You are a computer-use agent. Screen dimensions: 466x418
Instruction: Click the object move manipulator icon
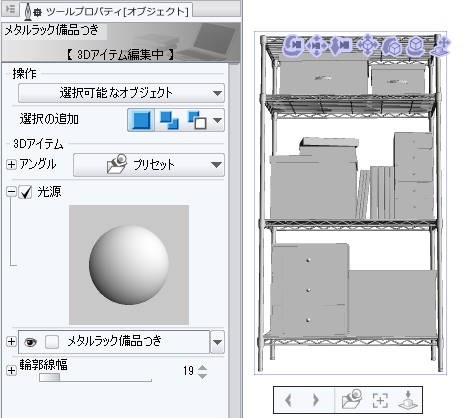tap(367, 45)
